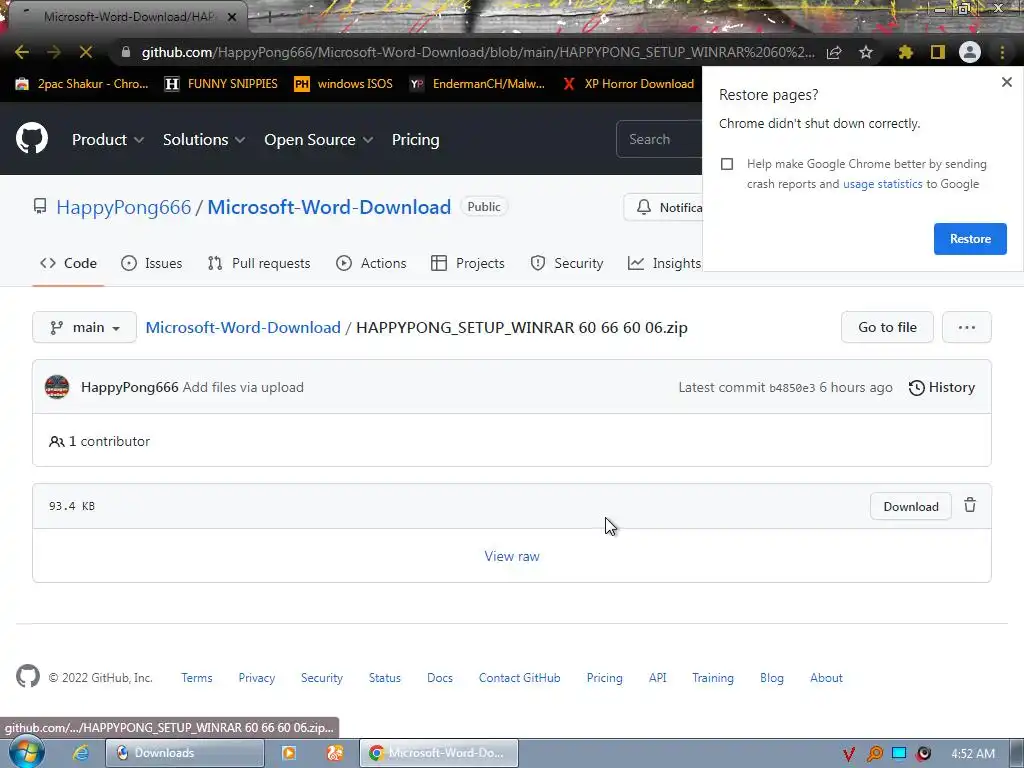Click the View raw link
This screenshot has height=768, width=1024.
tap(512, 556)
